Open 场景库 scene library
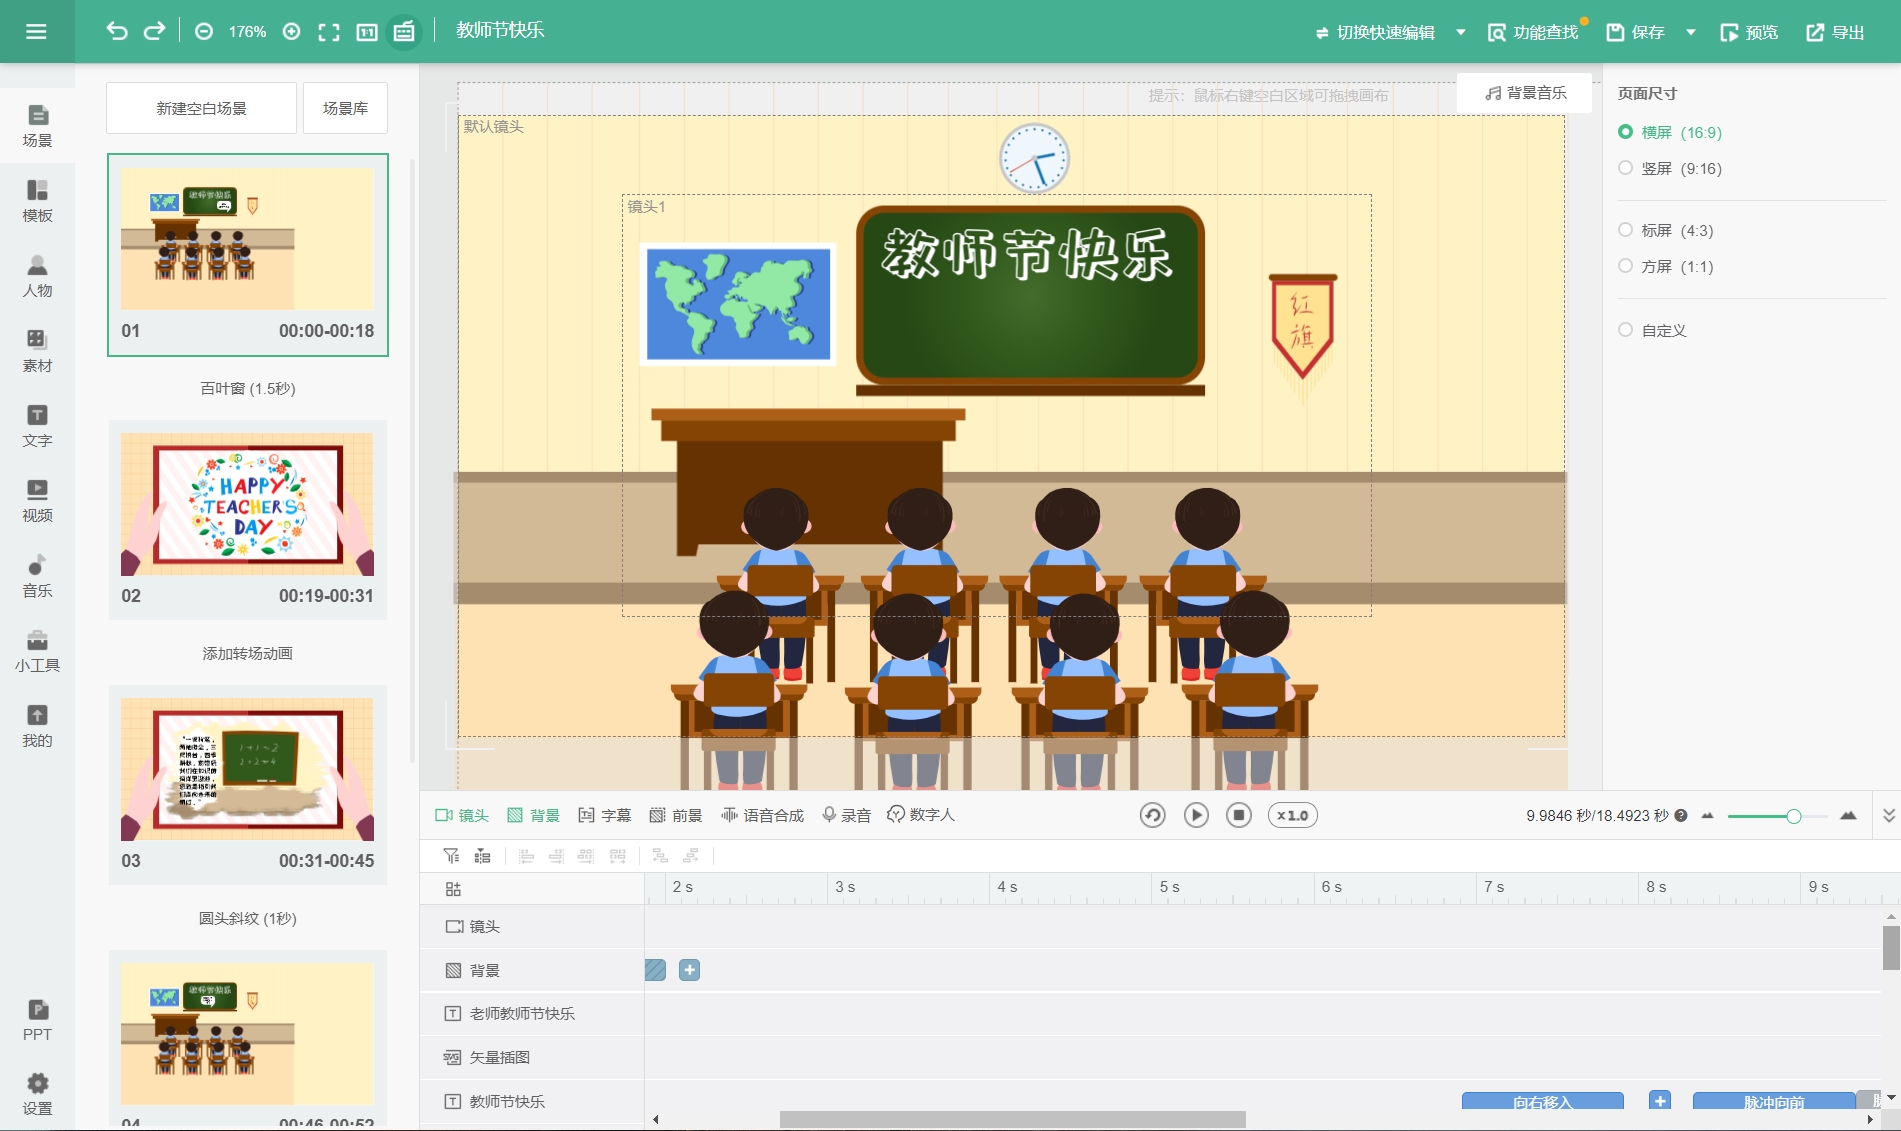The height and width of the screenshot is (1131, 1901). coord(345,108)
